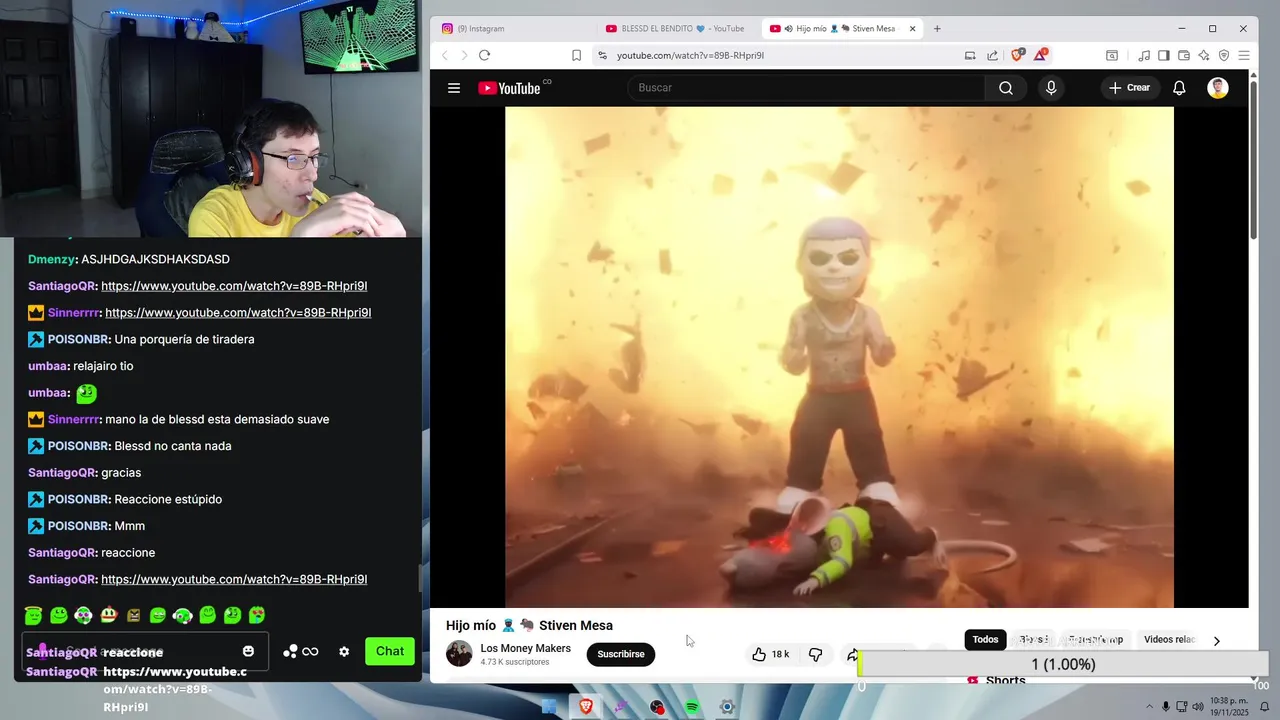1280x720 pixels.
Task: Open OBS Studio from the taskbar
Action: click(657, 707)
